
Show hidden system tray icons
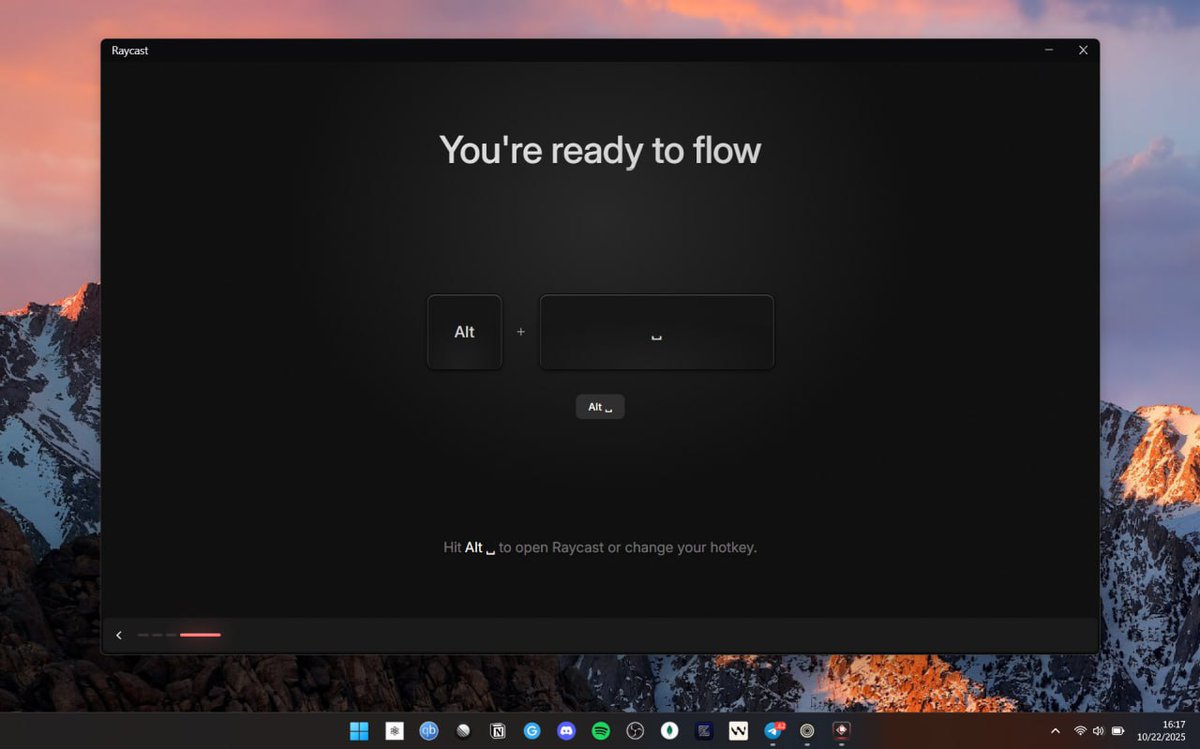click(1055, 731)
